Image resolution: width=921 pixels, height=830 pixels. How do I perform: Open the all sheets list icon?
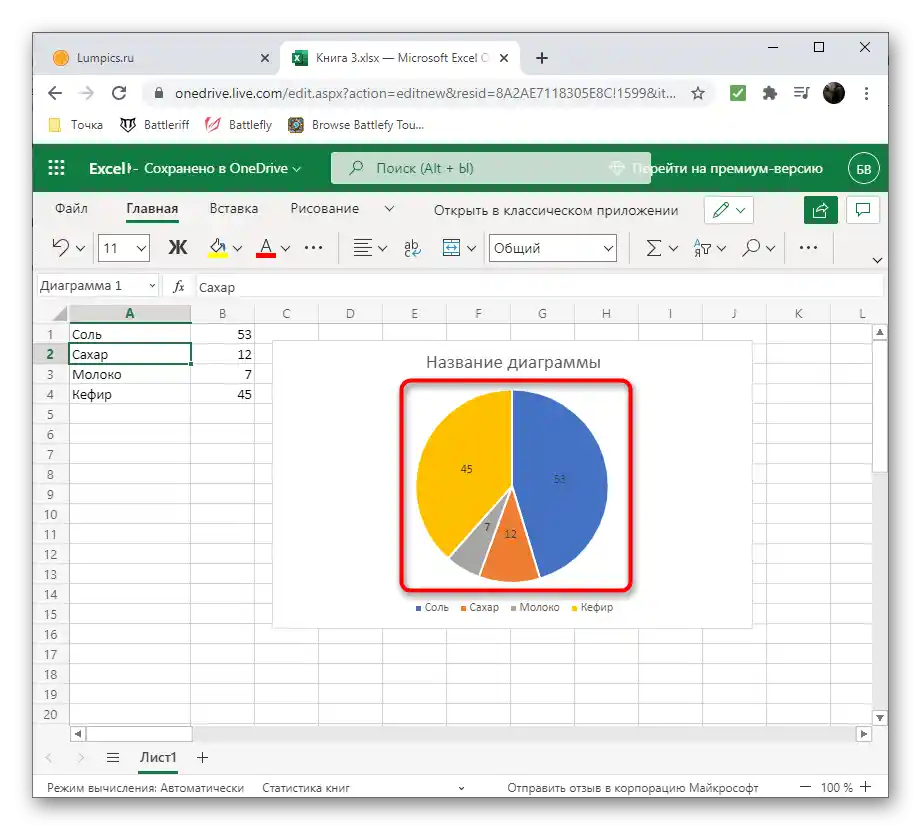point(113,758)
